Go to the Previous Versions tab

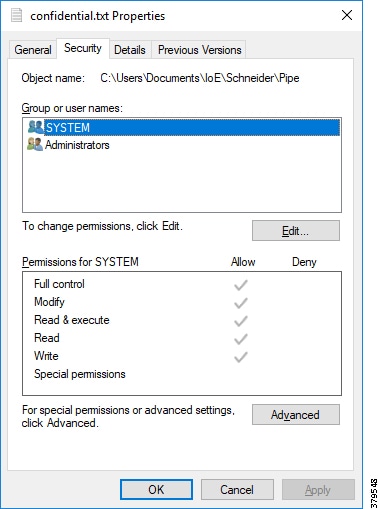[199, 50]
